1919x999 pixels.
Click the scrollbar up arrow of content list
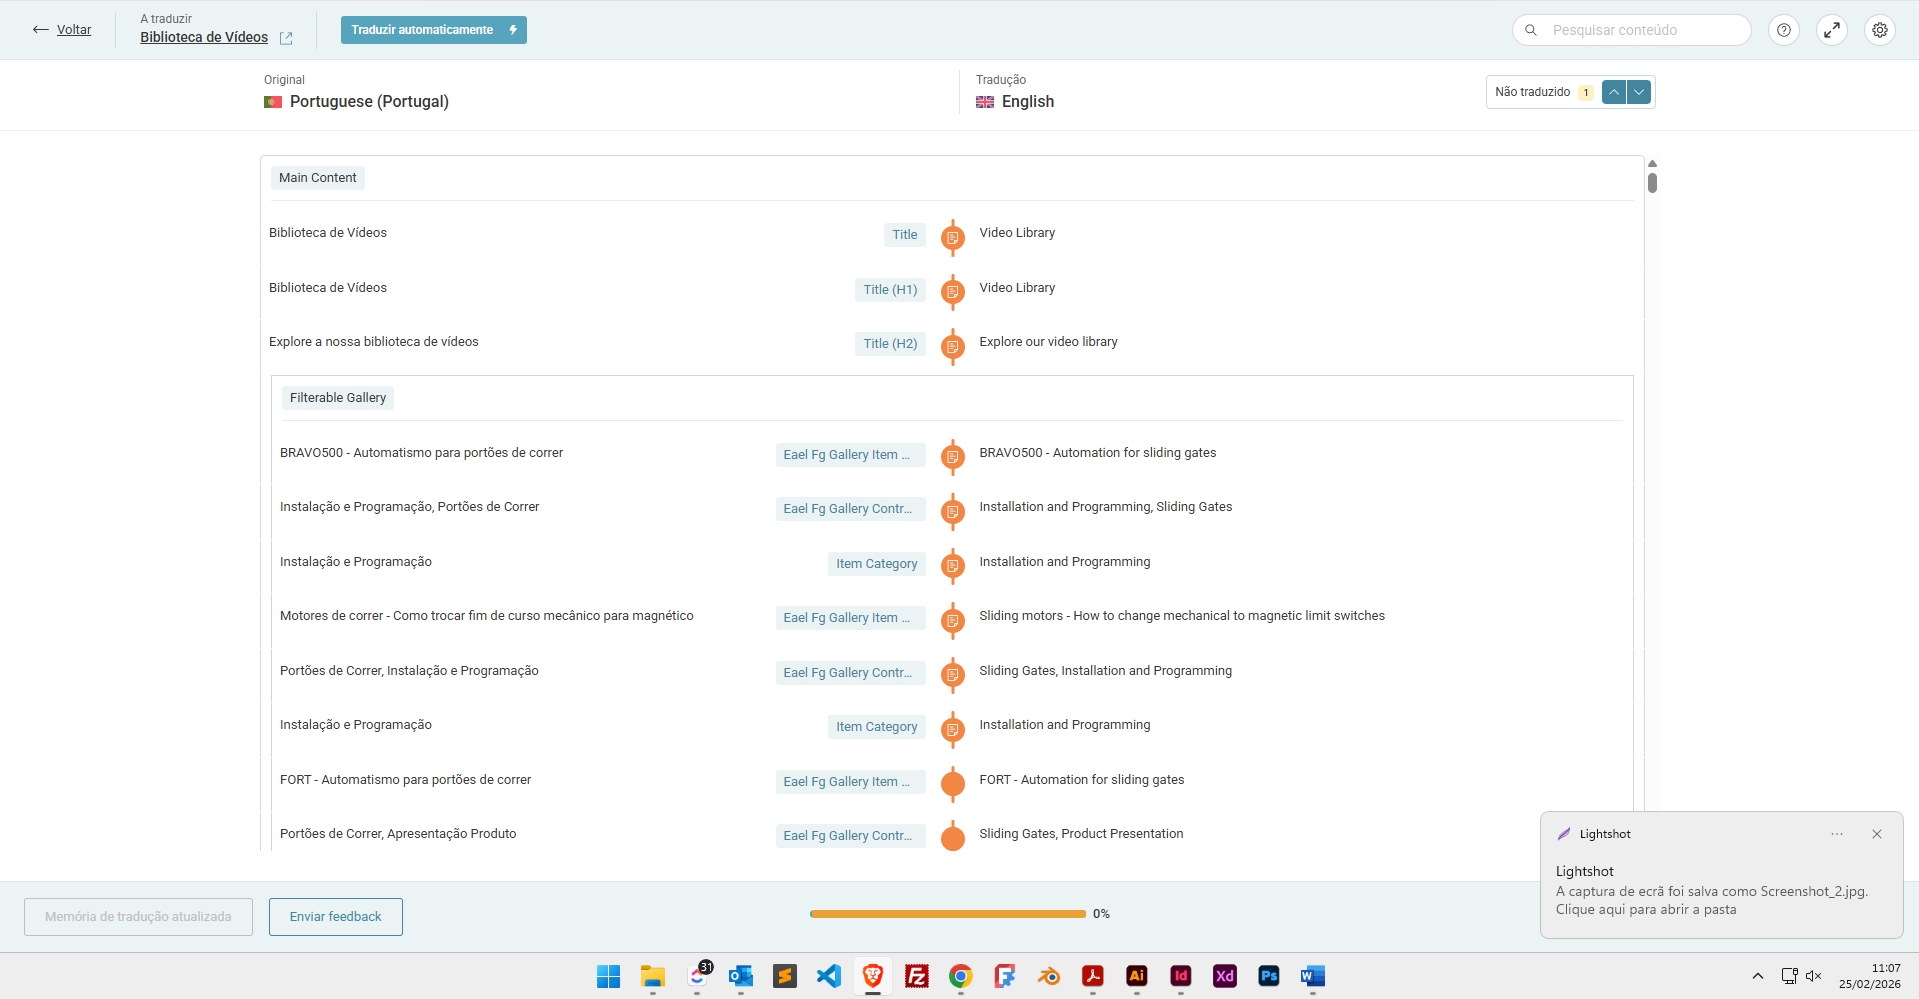[1653, 163]
